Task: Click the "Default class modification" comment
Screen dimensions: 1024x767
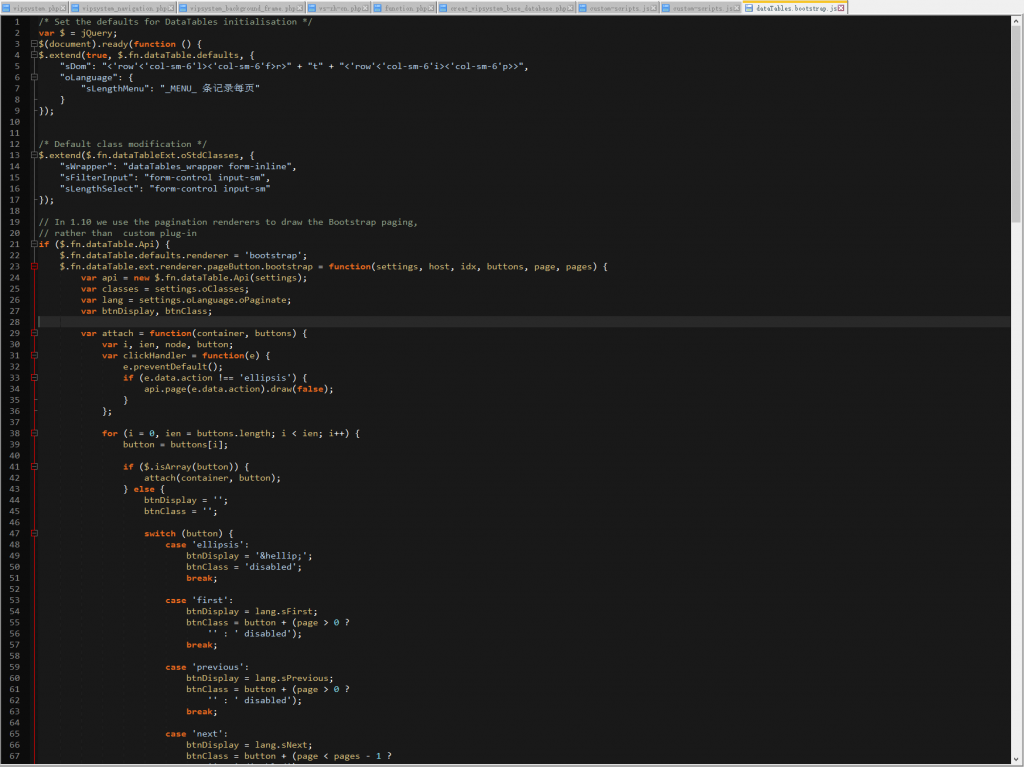Action: pos(123,144)
